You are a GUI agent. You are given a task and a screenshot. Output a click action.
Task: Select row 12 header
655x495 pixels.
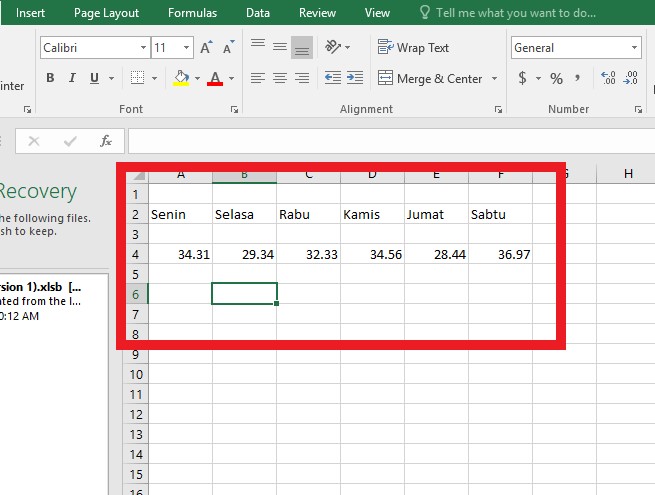(136, 414)
